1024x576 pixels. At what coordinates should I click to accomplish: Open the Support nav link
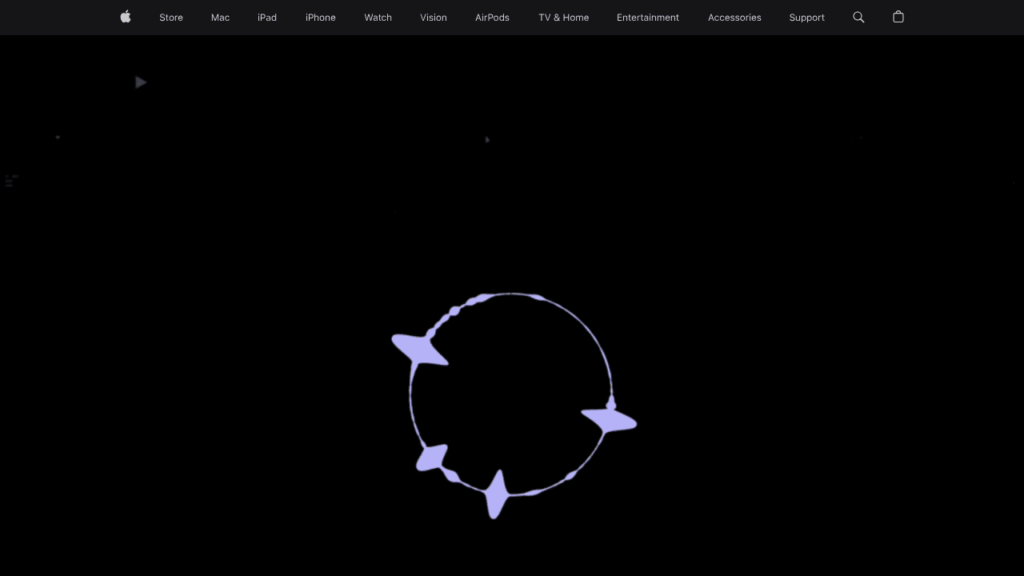coord(807,18)
